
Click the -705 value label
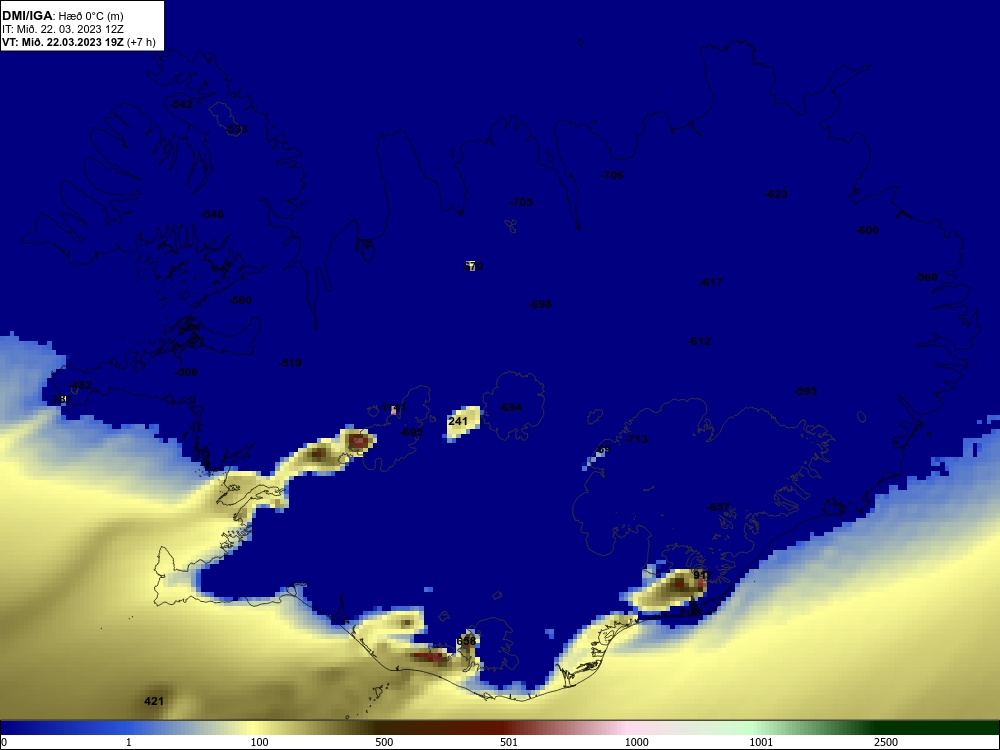[521, 202]
